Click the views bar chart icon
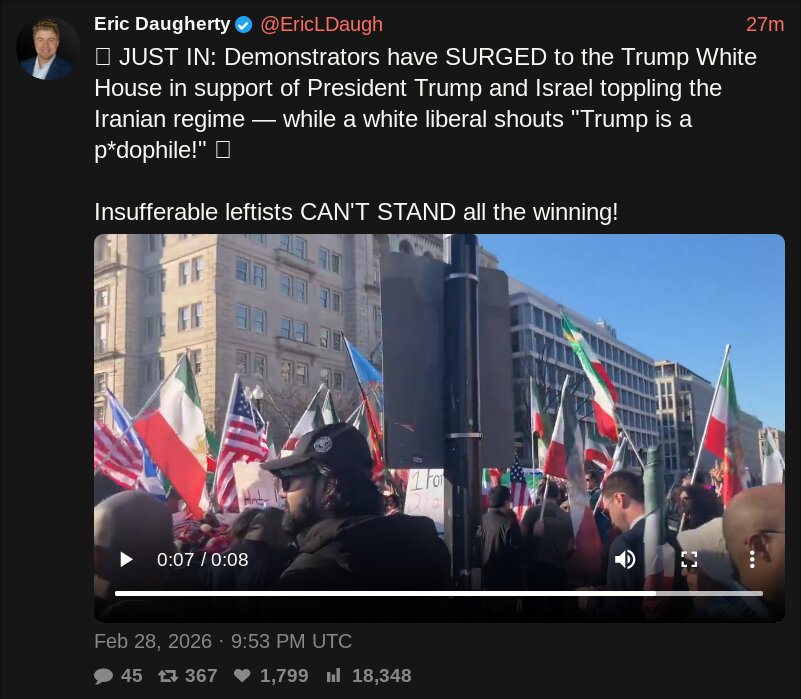This screenshot has width=801, height=699. pyautogui.click(x=333, y=676)
